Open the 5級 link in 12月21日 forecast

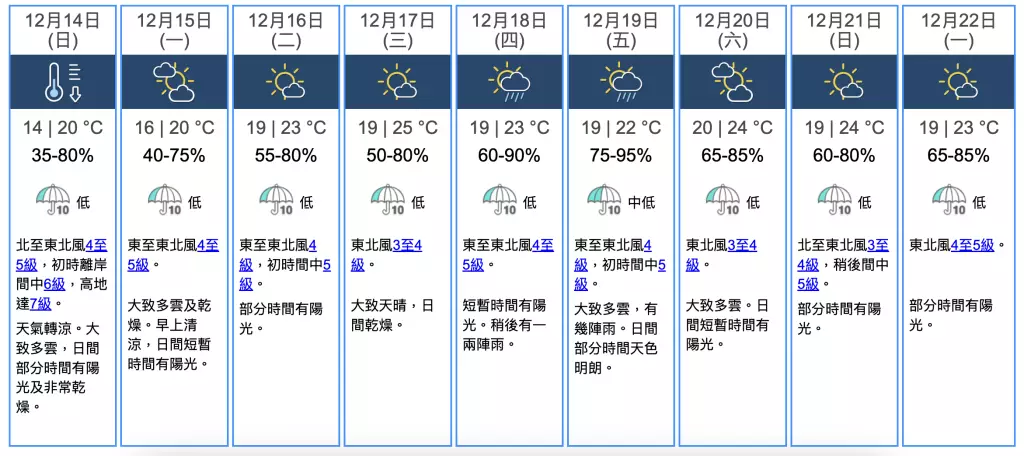coord(808,284)
